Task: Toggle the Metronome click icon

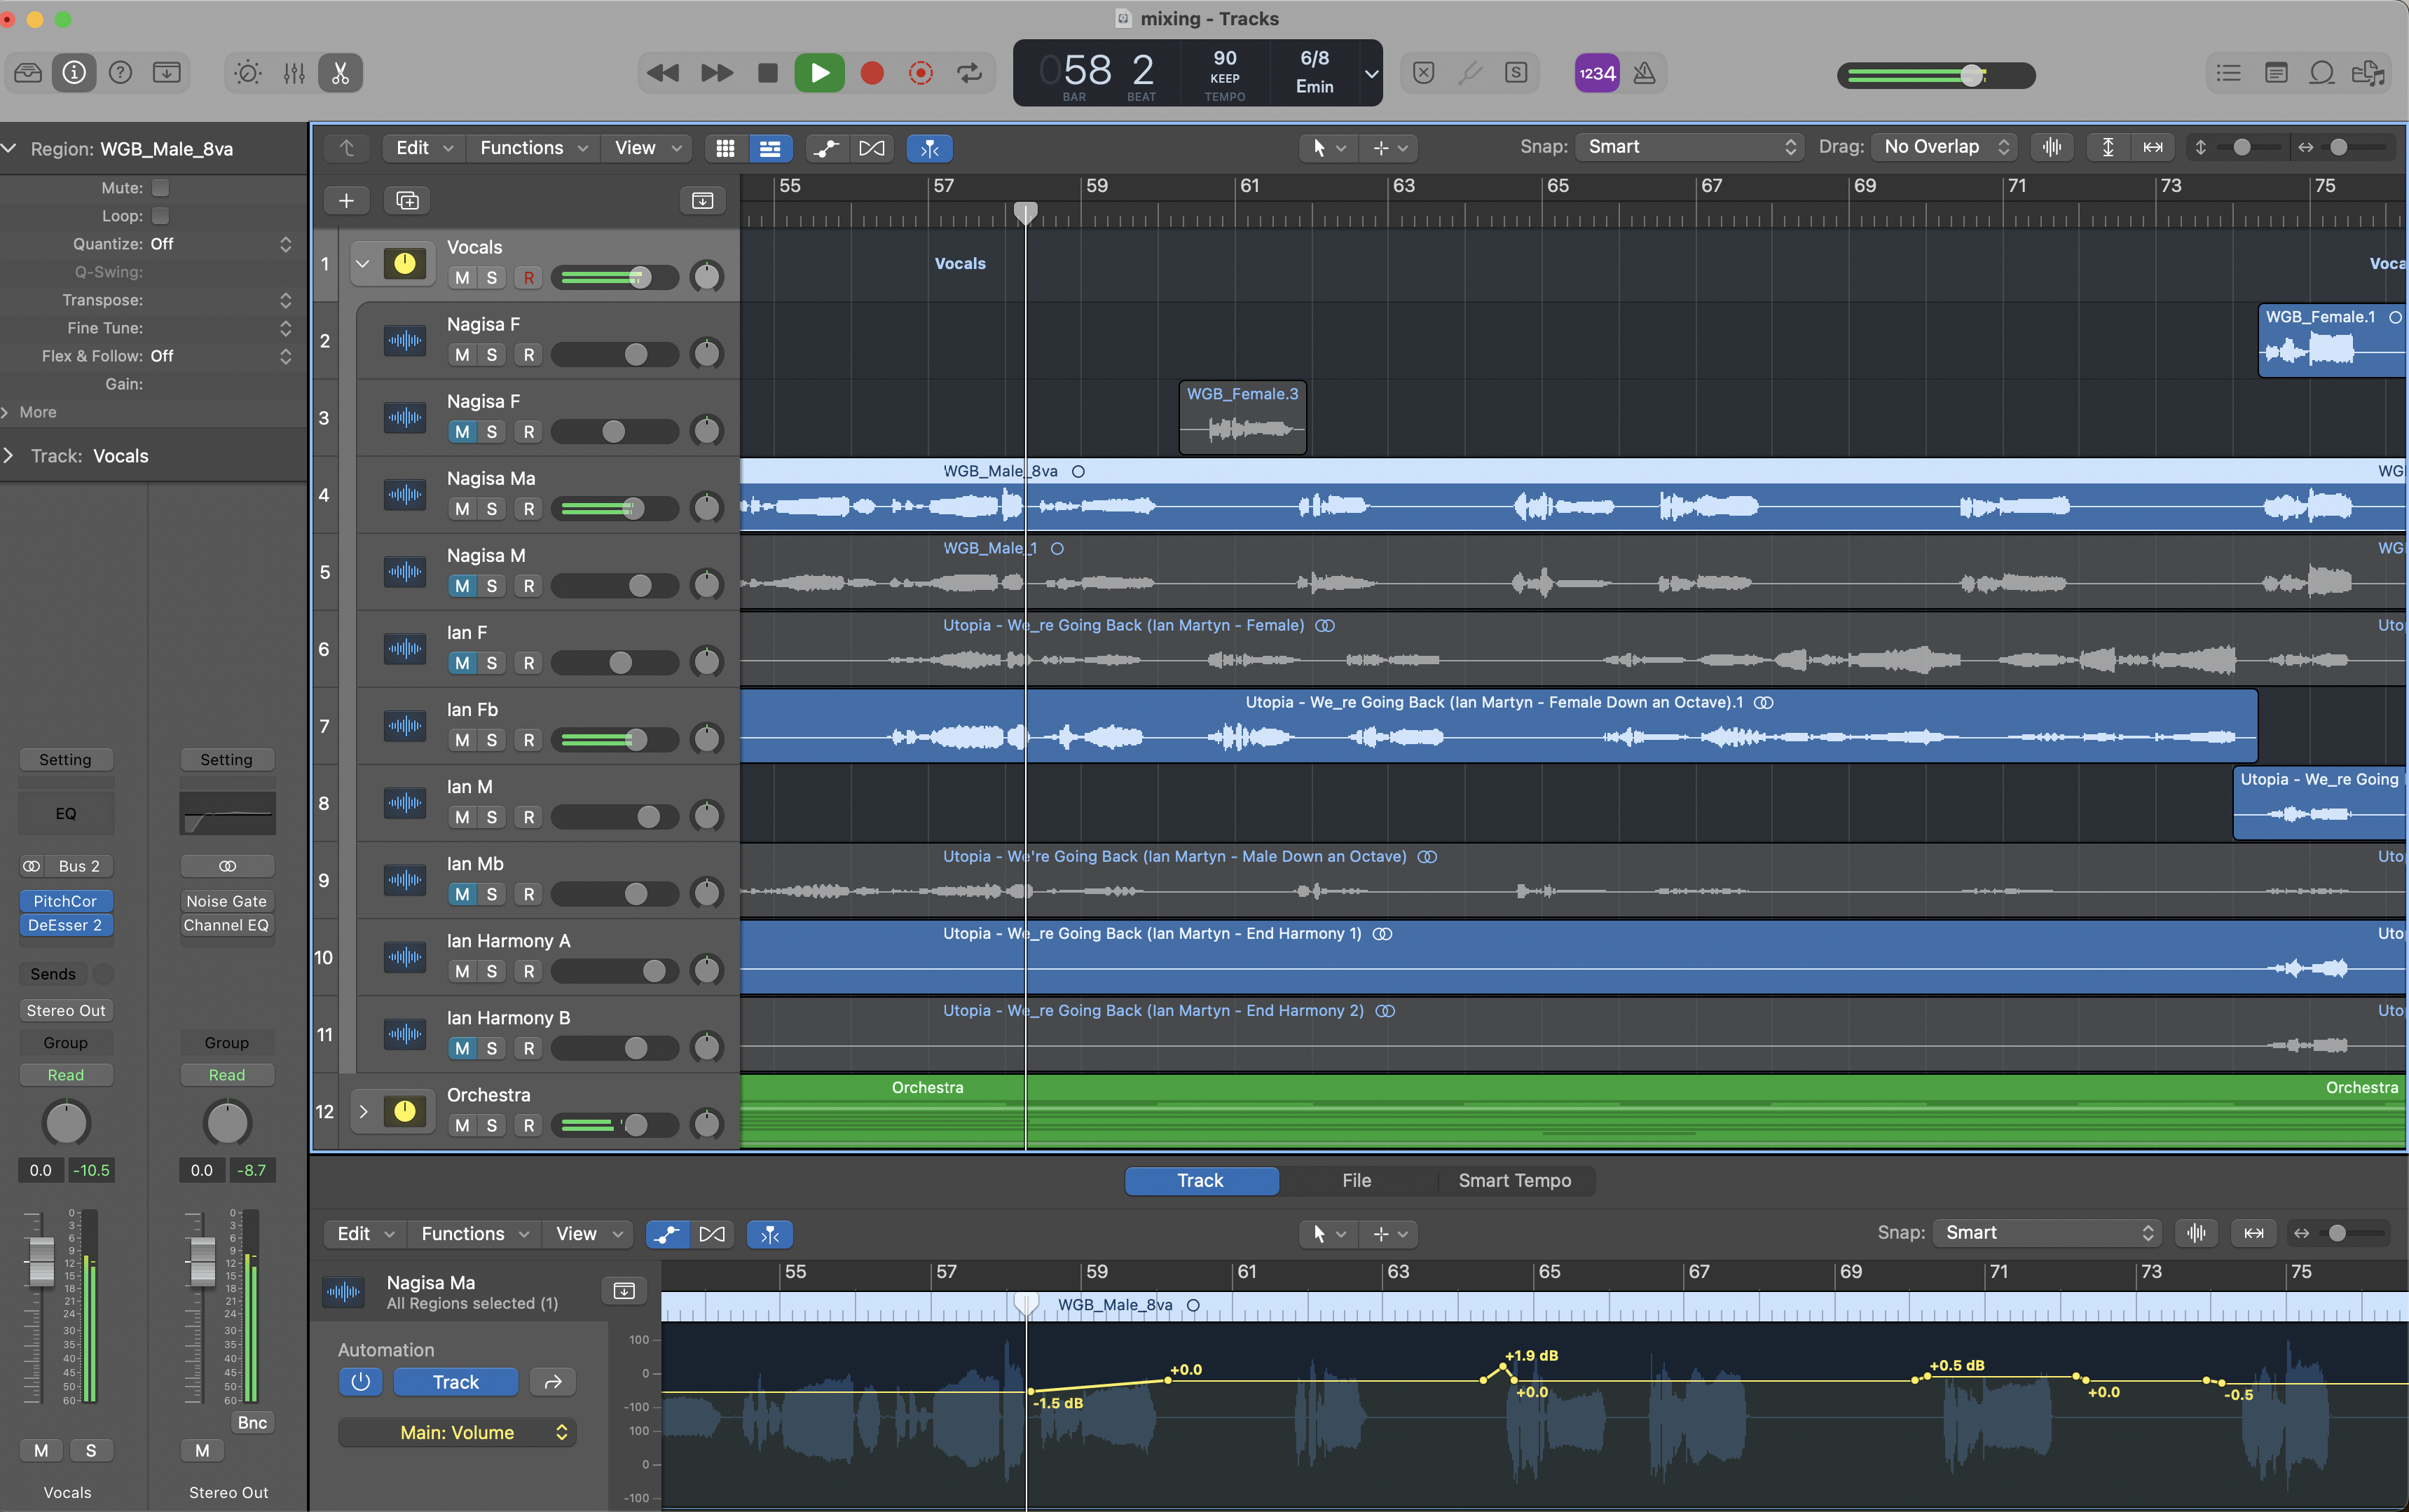Action: (1644, 73)
